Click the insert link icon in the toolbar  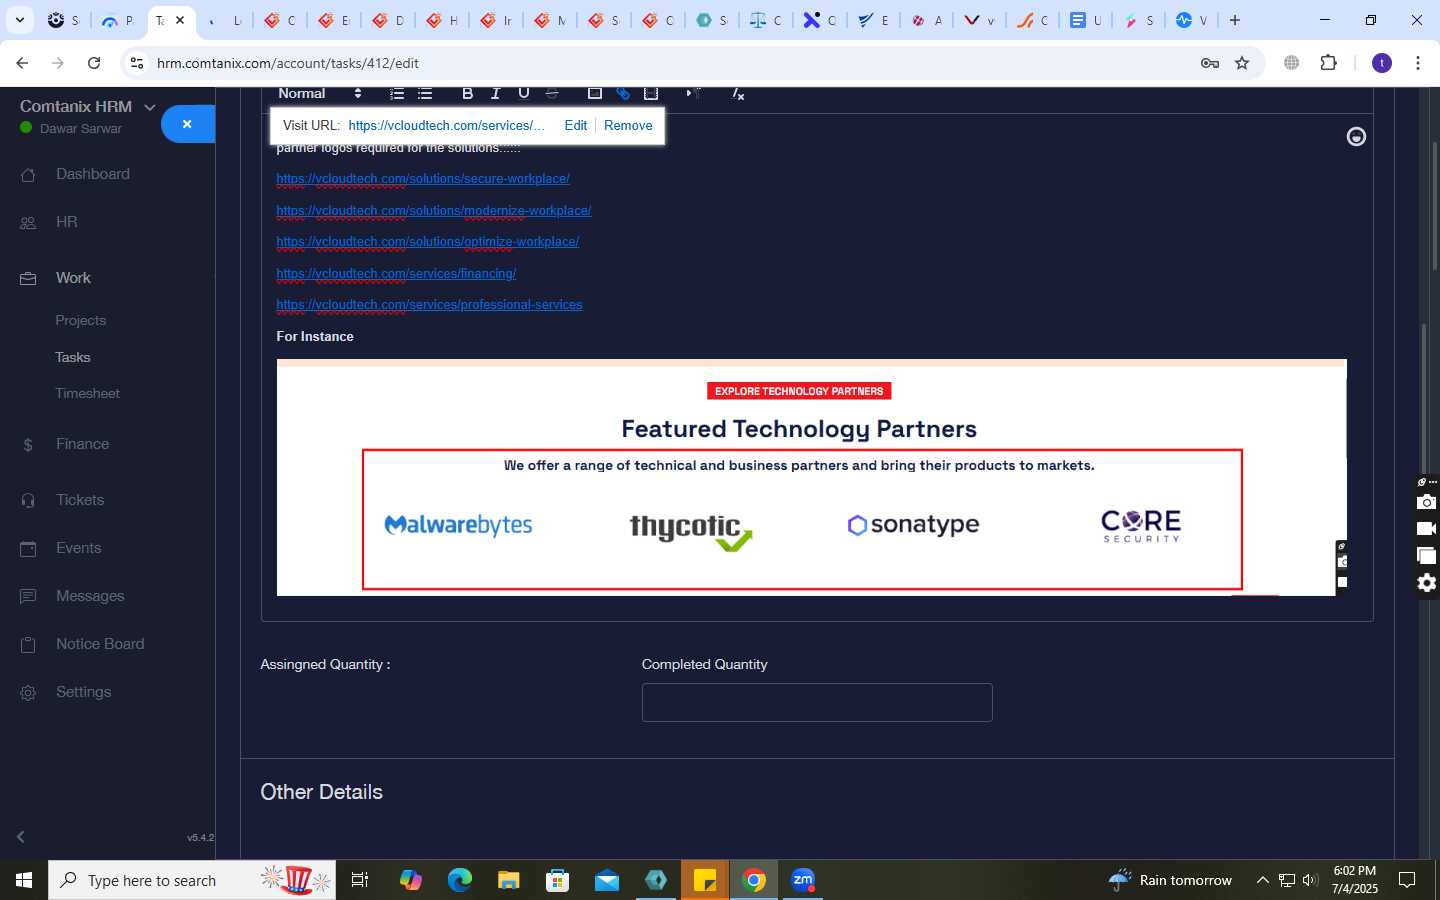click(623, 93)
